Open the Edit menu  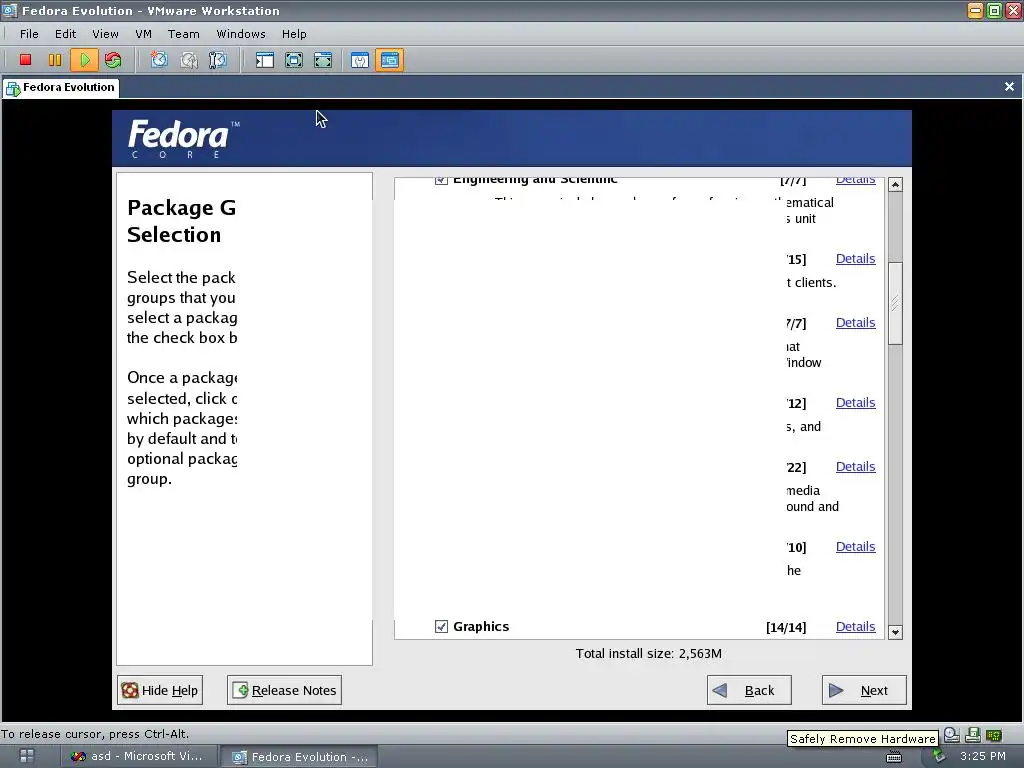(x=65, y=34)
